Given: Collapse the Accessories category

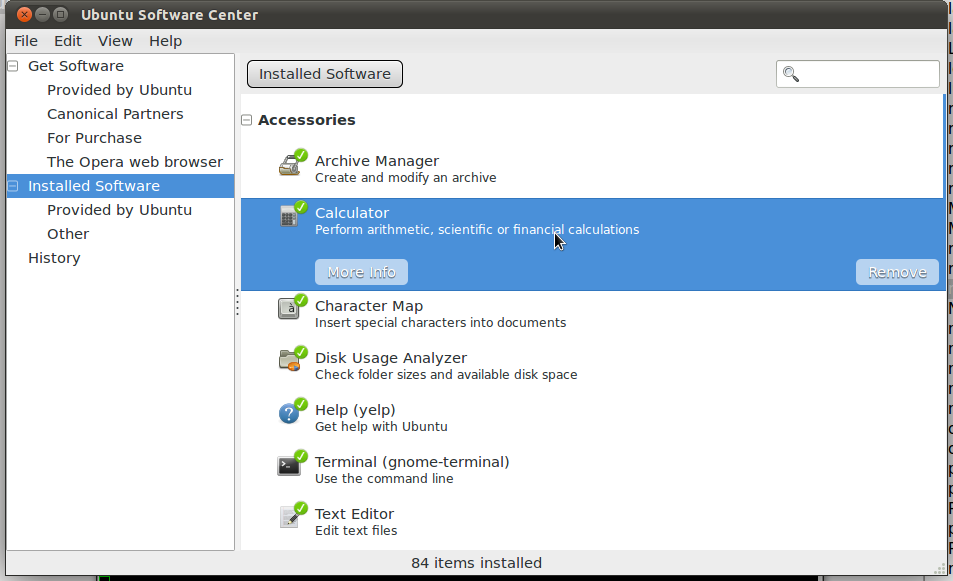Looking at the screenshot, I should tap(246, 120).
